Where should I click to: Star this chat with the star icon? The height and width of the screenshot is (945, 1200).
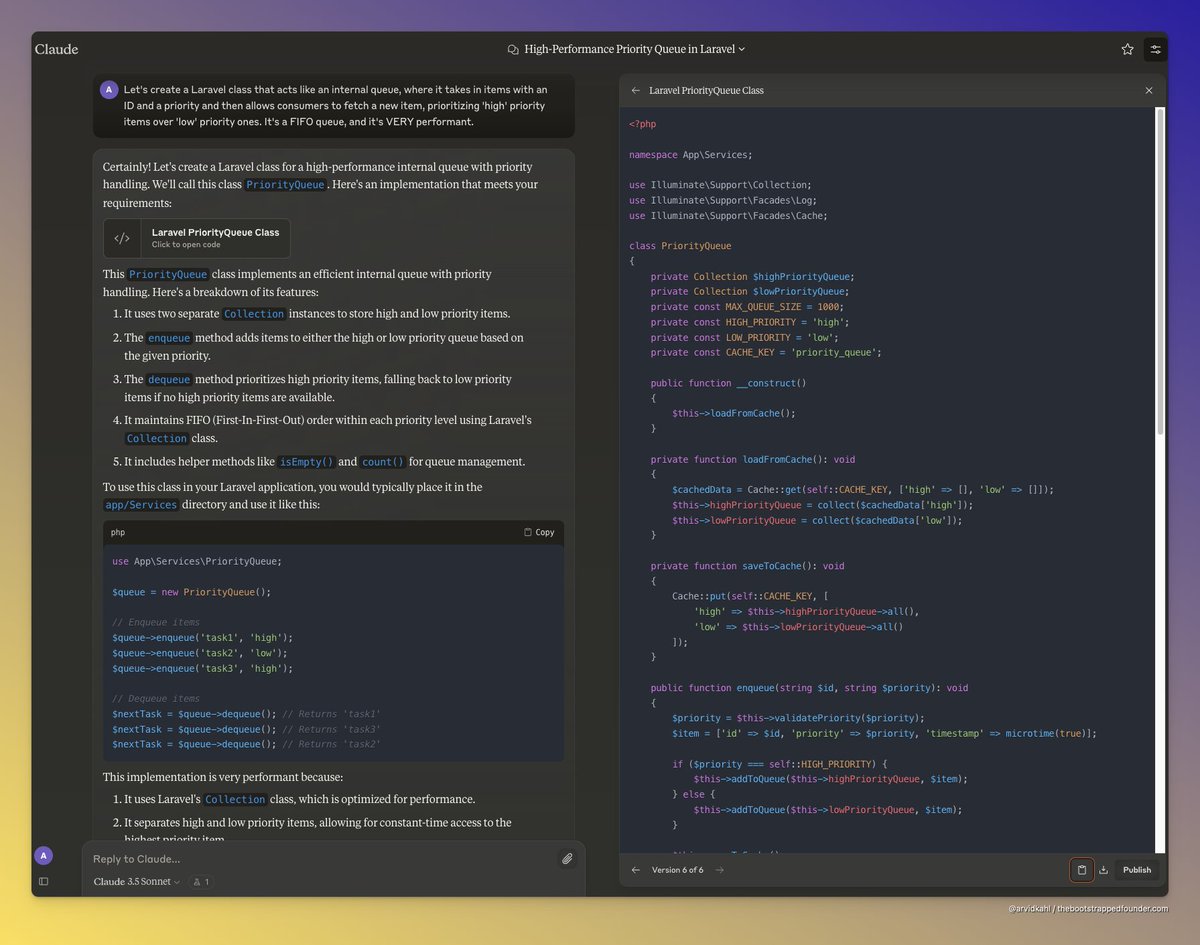pyautogui.click(x=1128, y=49)
